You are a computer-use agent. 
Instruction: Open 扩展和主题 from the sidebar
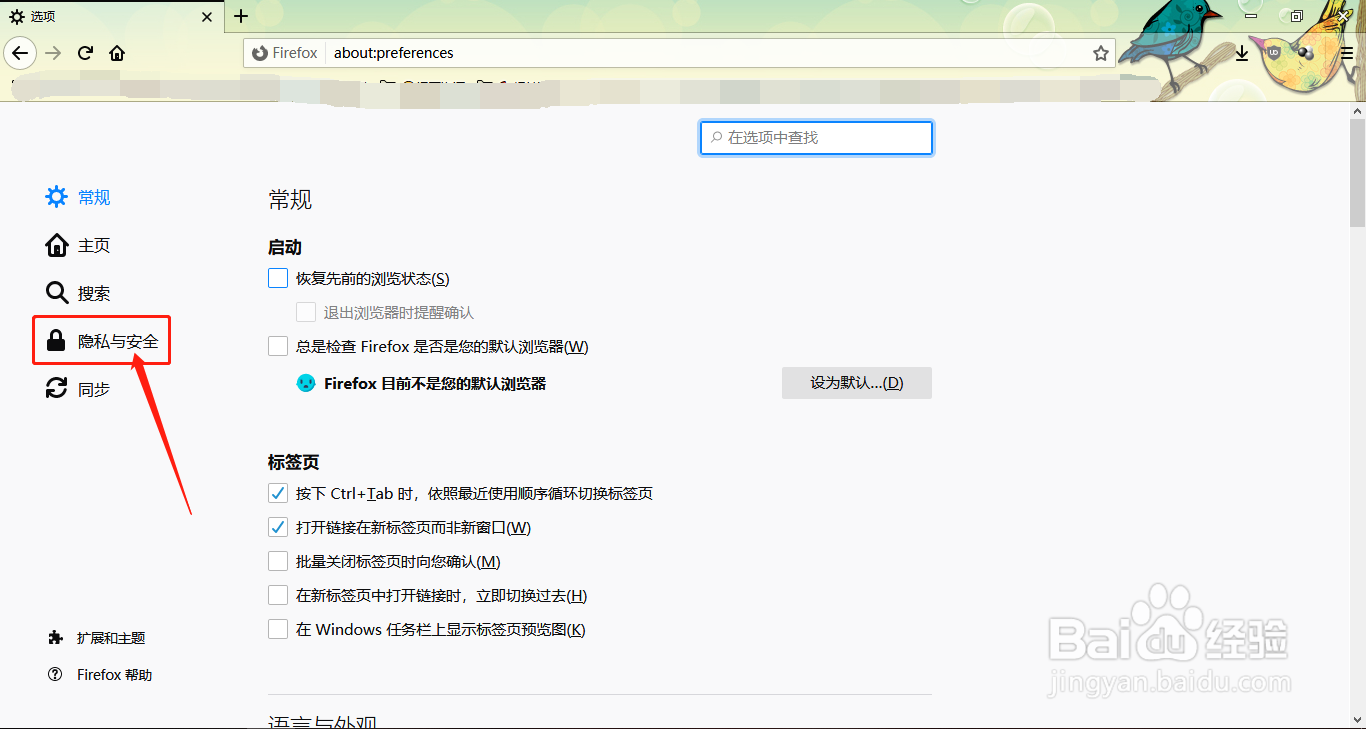pos(97,638)
